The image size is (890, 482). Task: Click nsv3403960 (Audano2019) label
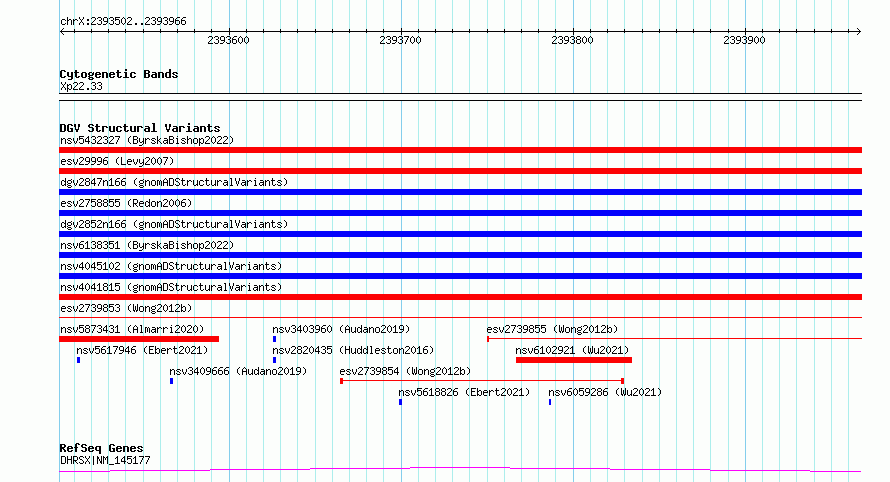(341, 329)
